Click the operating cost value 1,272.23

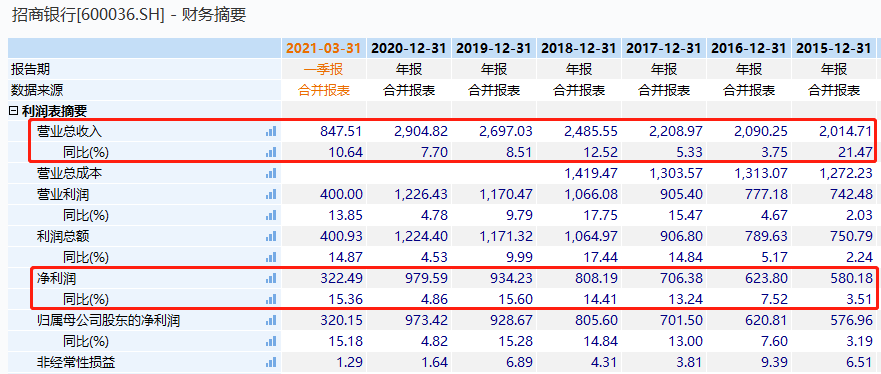tap(846, 174)
